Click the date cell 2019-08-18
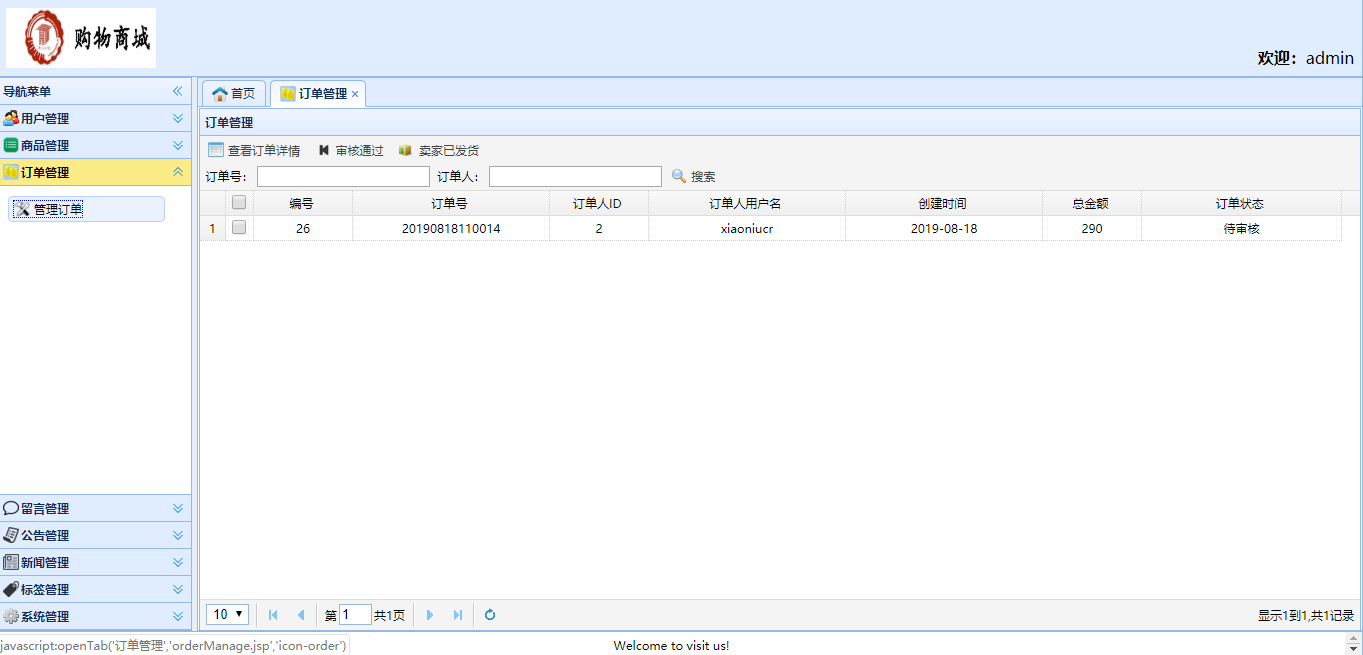Screen dimensions: 1363x655 coord(943,228)
